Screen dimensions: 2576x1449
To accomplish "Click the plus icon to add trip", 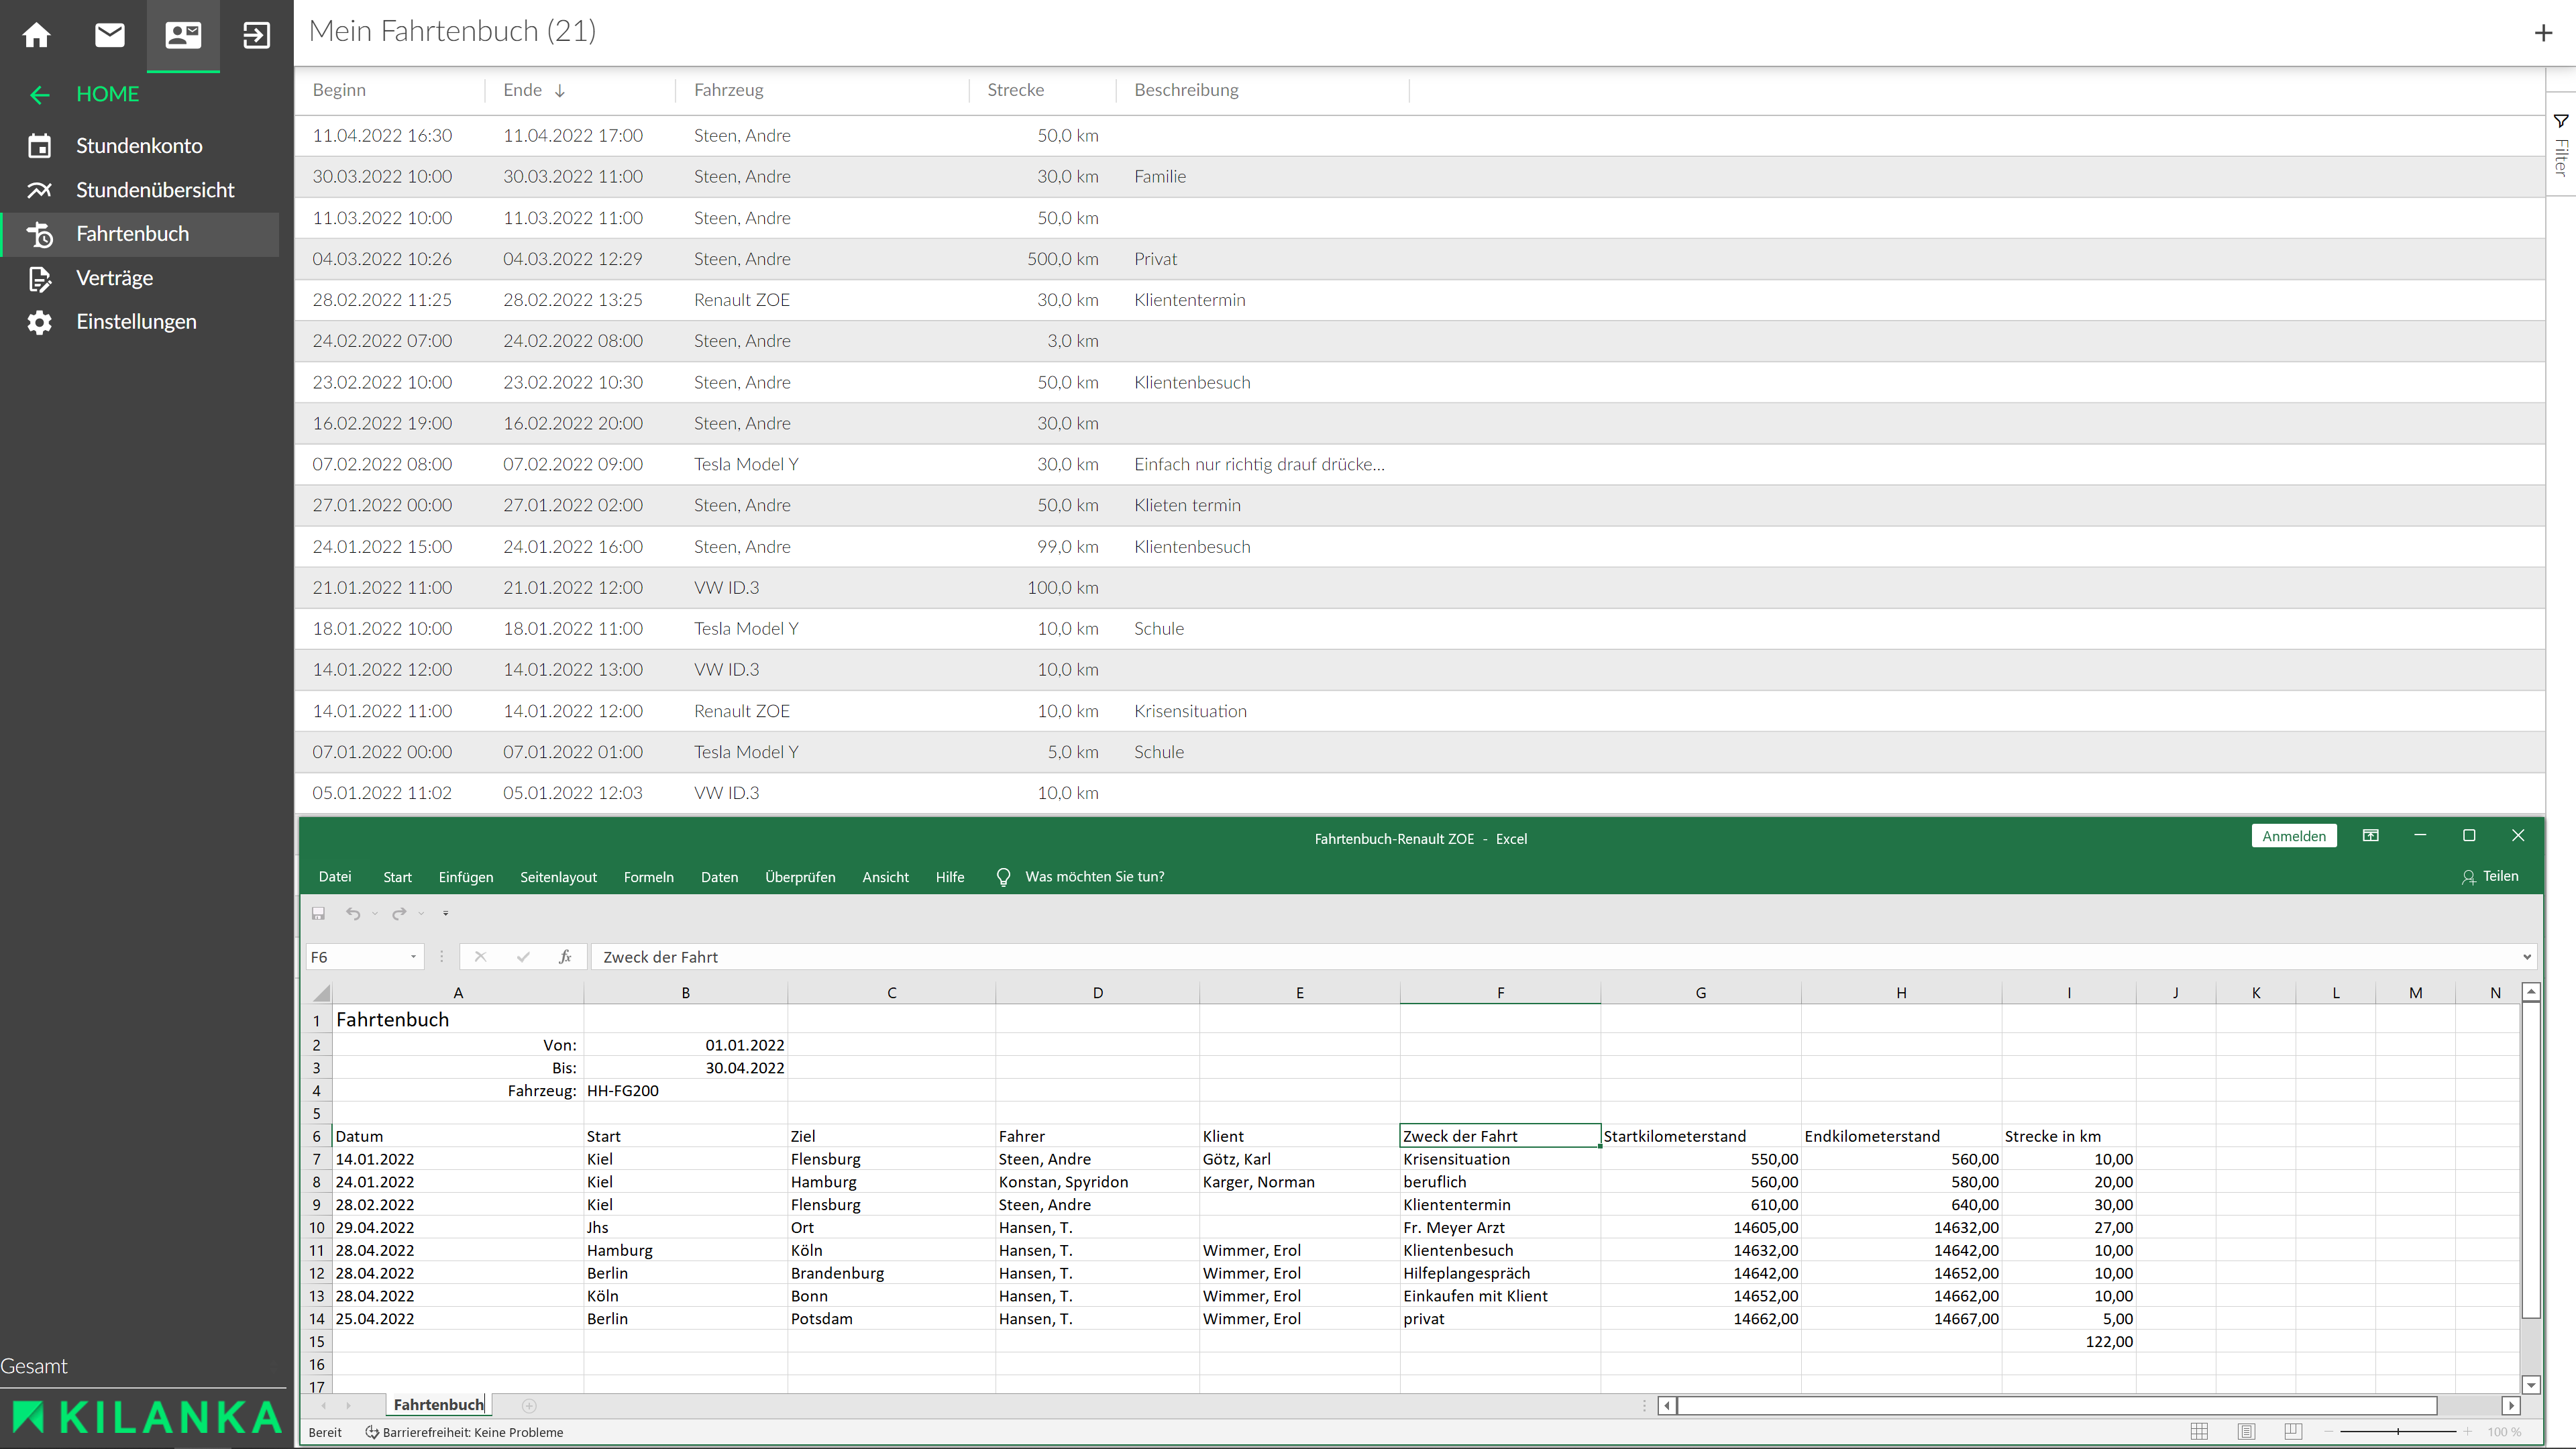I will pyautogui.click(x=2543, y=33).
